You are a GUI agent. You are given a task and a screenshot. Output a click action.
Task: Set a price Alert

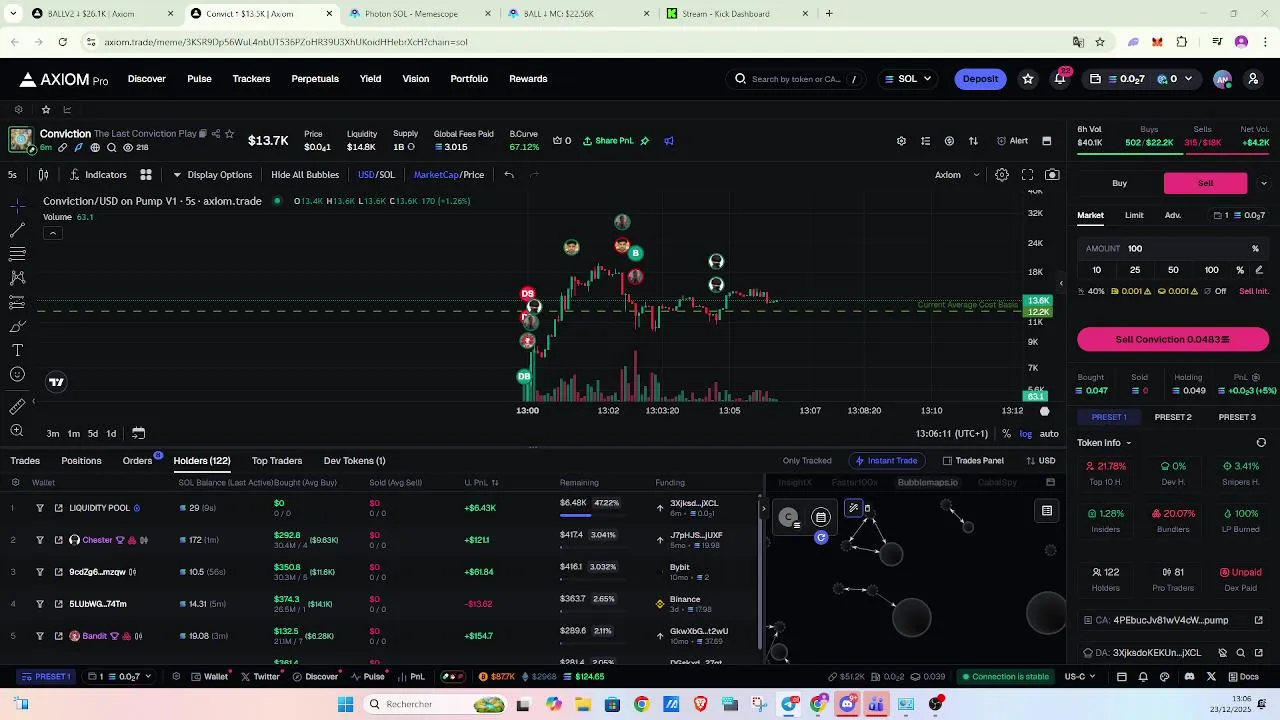click(1012, 141)
